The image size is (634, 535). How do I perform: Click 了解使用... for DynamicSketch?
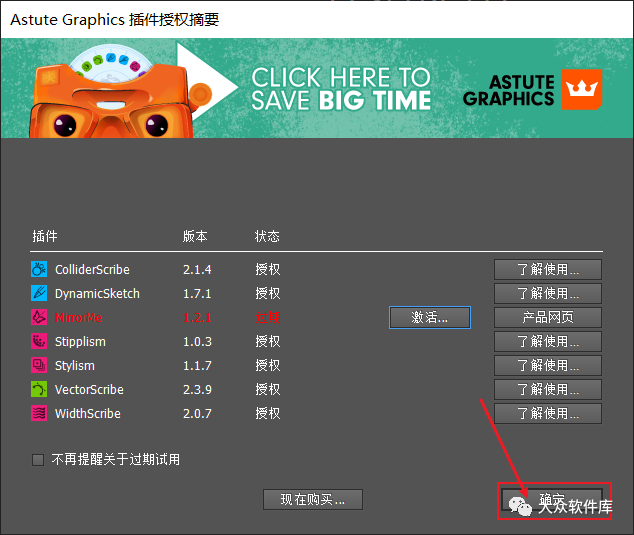click(548, 294)
